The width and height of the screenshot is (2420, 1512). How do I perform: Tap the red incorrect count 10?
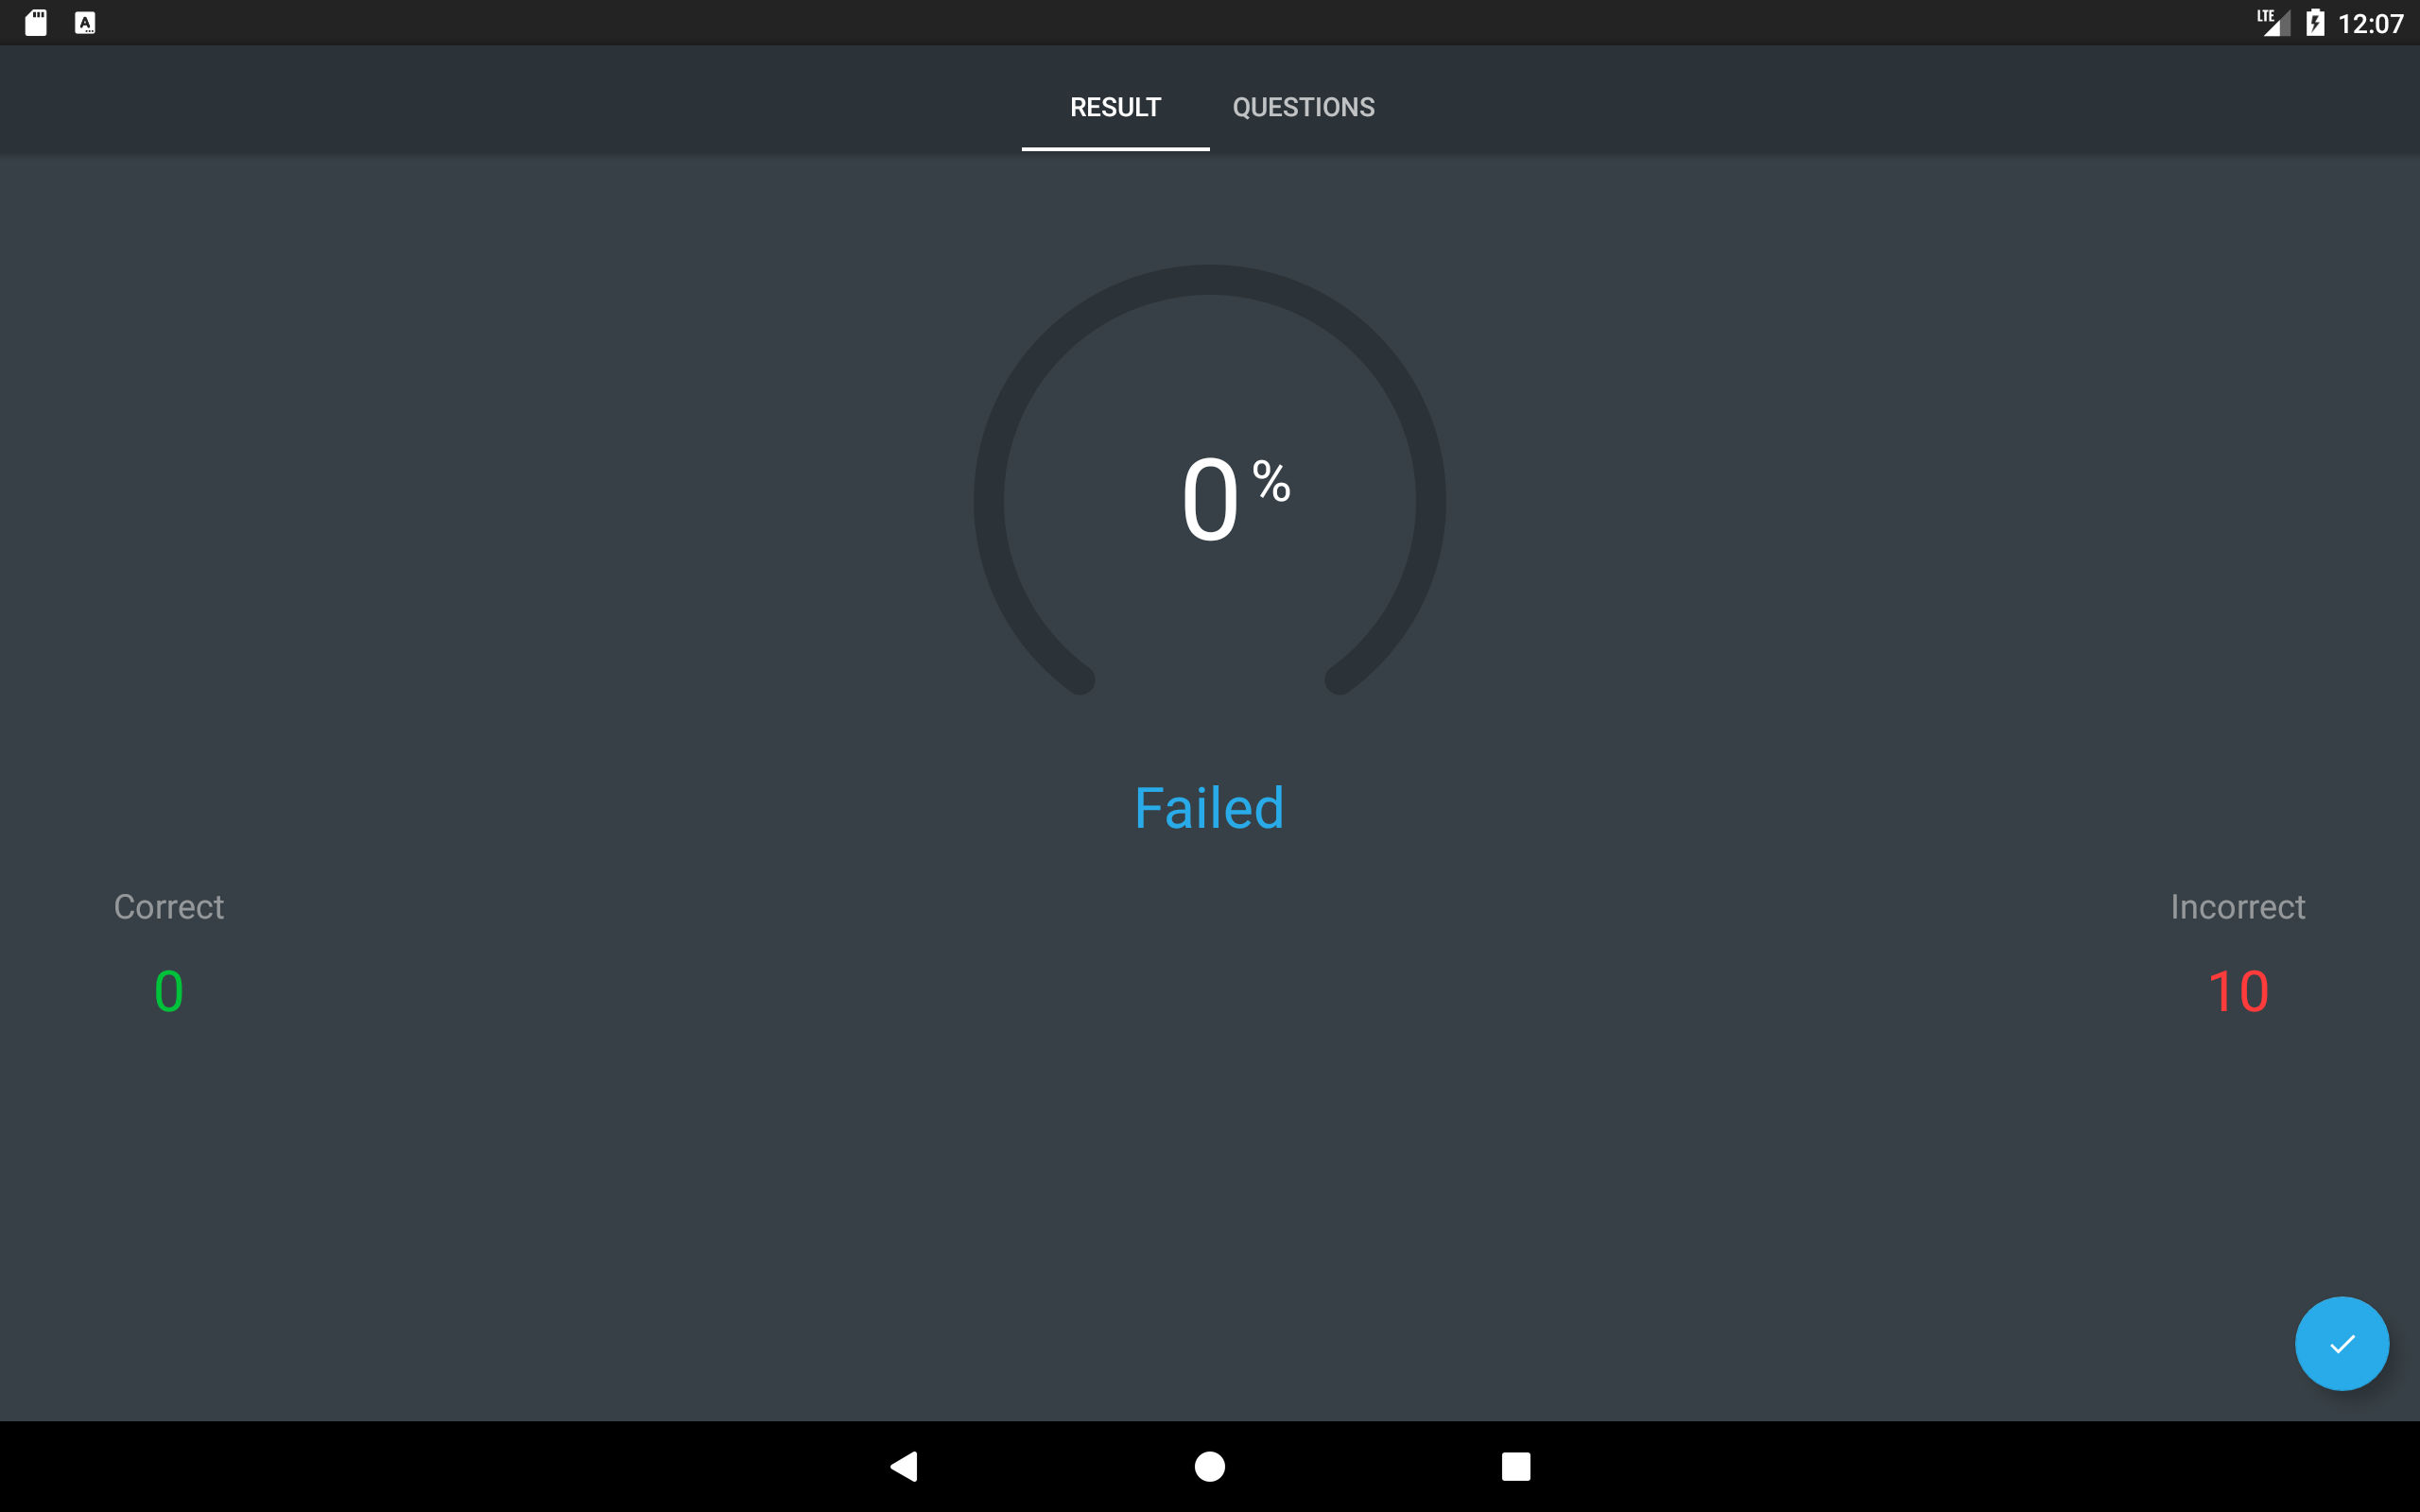coord(2238,991)
